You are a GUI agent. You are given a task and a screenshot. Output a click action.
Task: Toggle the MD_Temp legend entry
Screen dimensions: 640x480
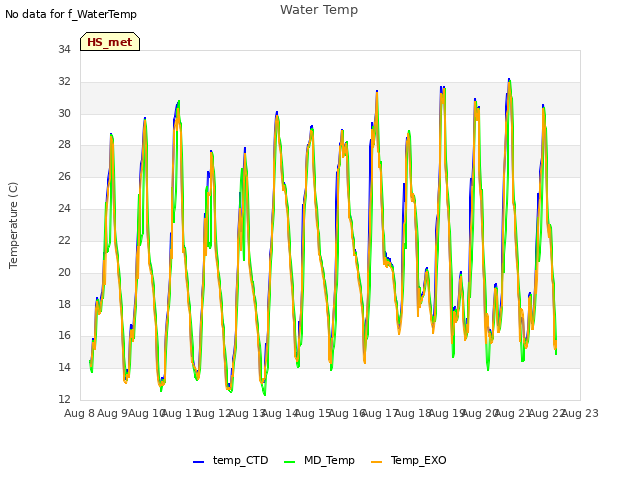319,460
